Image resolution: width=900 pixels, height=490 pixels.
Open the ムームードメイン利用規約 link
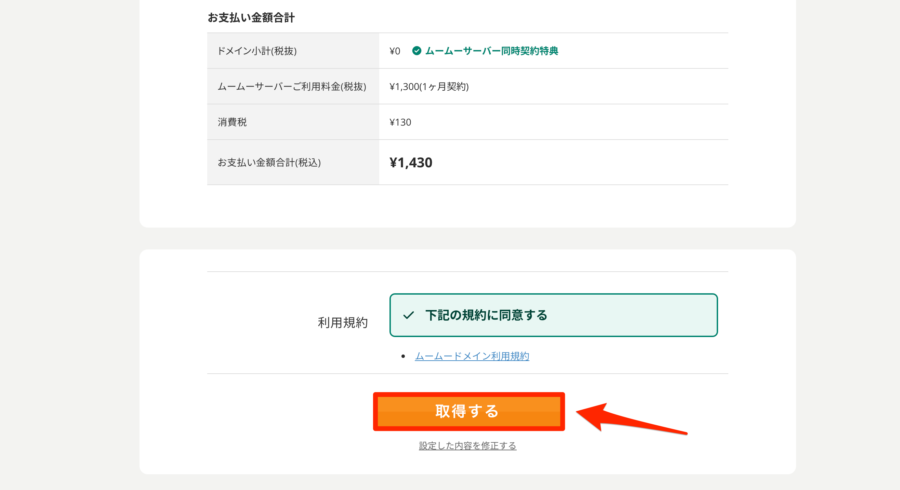tap(472, 356)
